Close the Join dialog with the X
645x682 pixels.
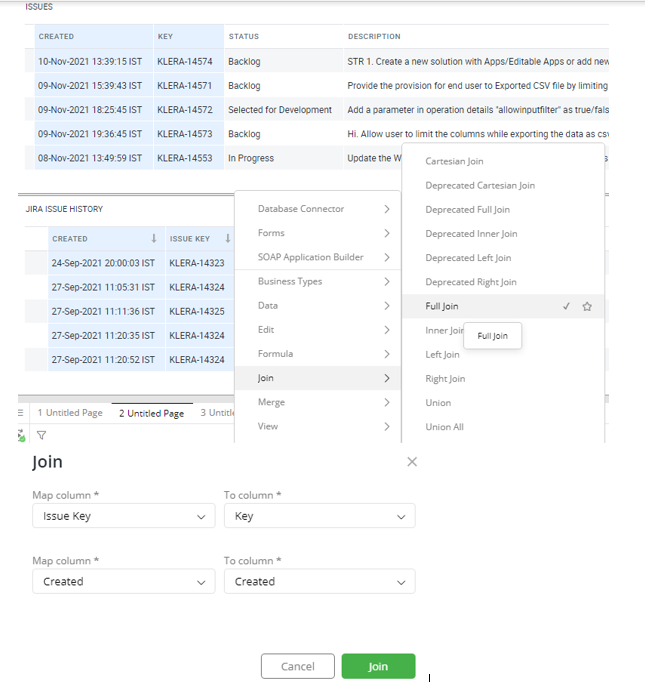coord(412,462)
